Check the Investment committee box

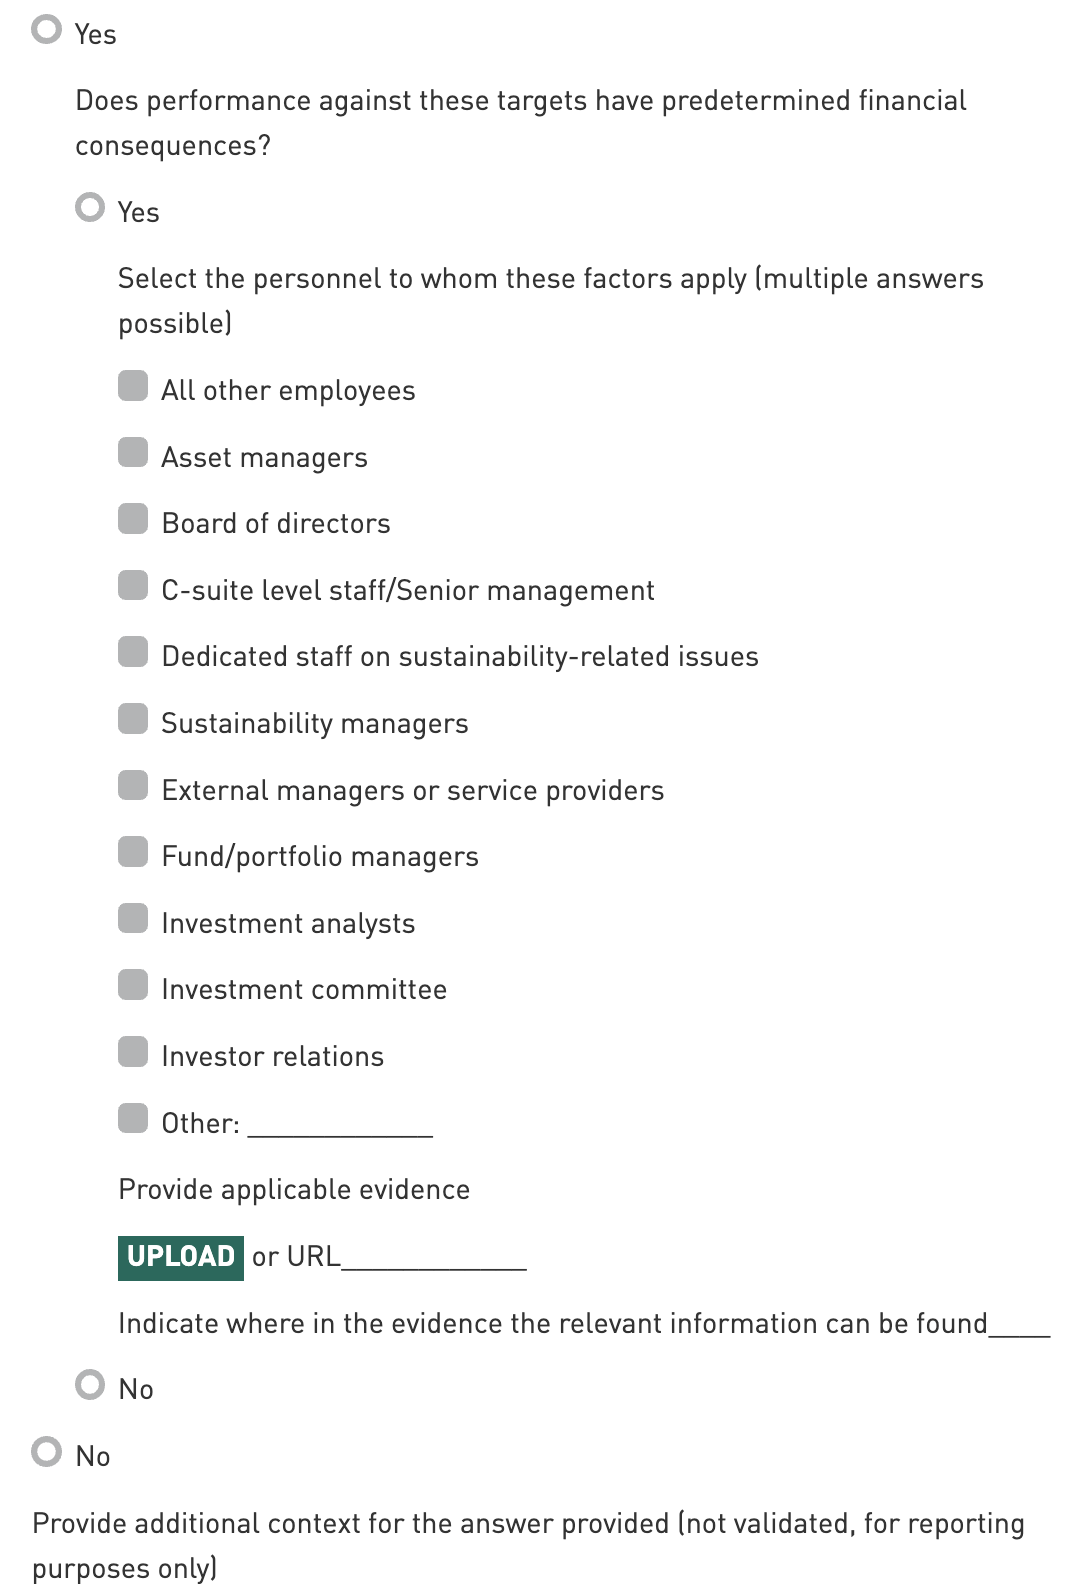coord(133,985)
